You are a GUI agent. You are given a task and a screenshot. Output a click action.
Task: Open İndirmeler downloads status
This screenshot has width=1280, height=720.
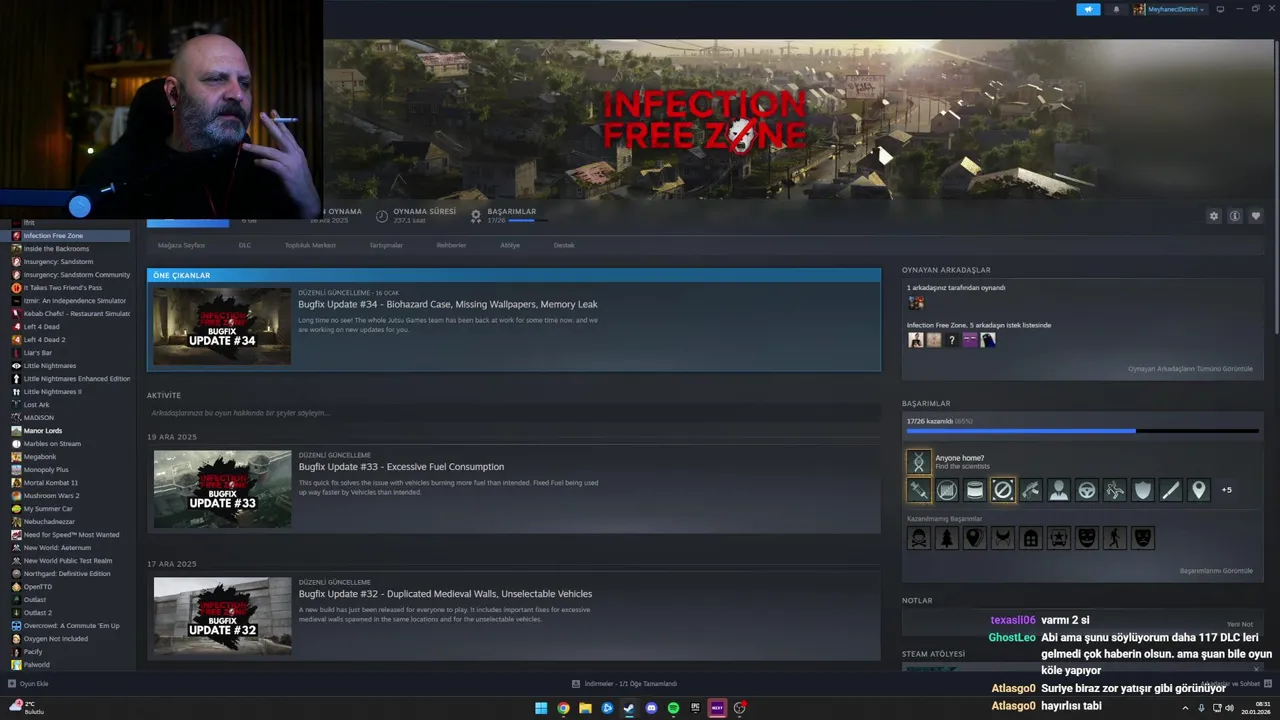coord(625,684)
